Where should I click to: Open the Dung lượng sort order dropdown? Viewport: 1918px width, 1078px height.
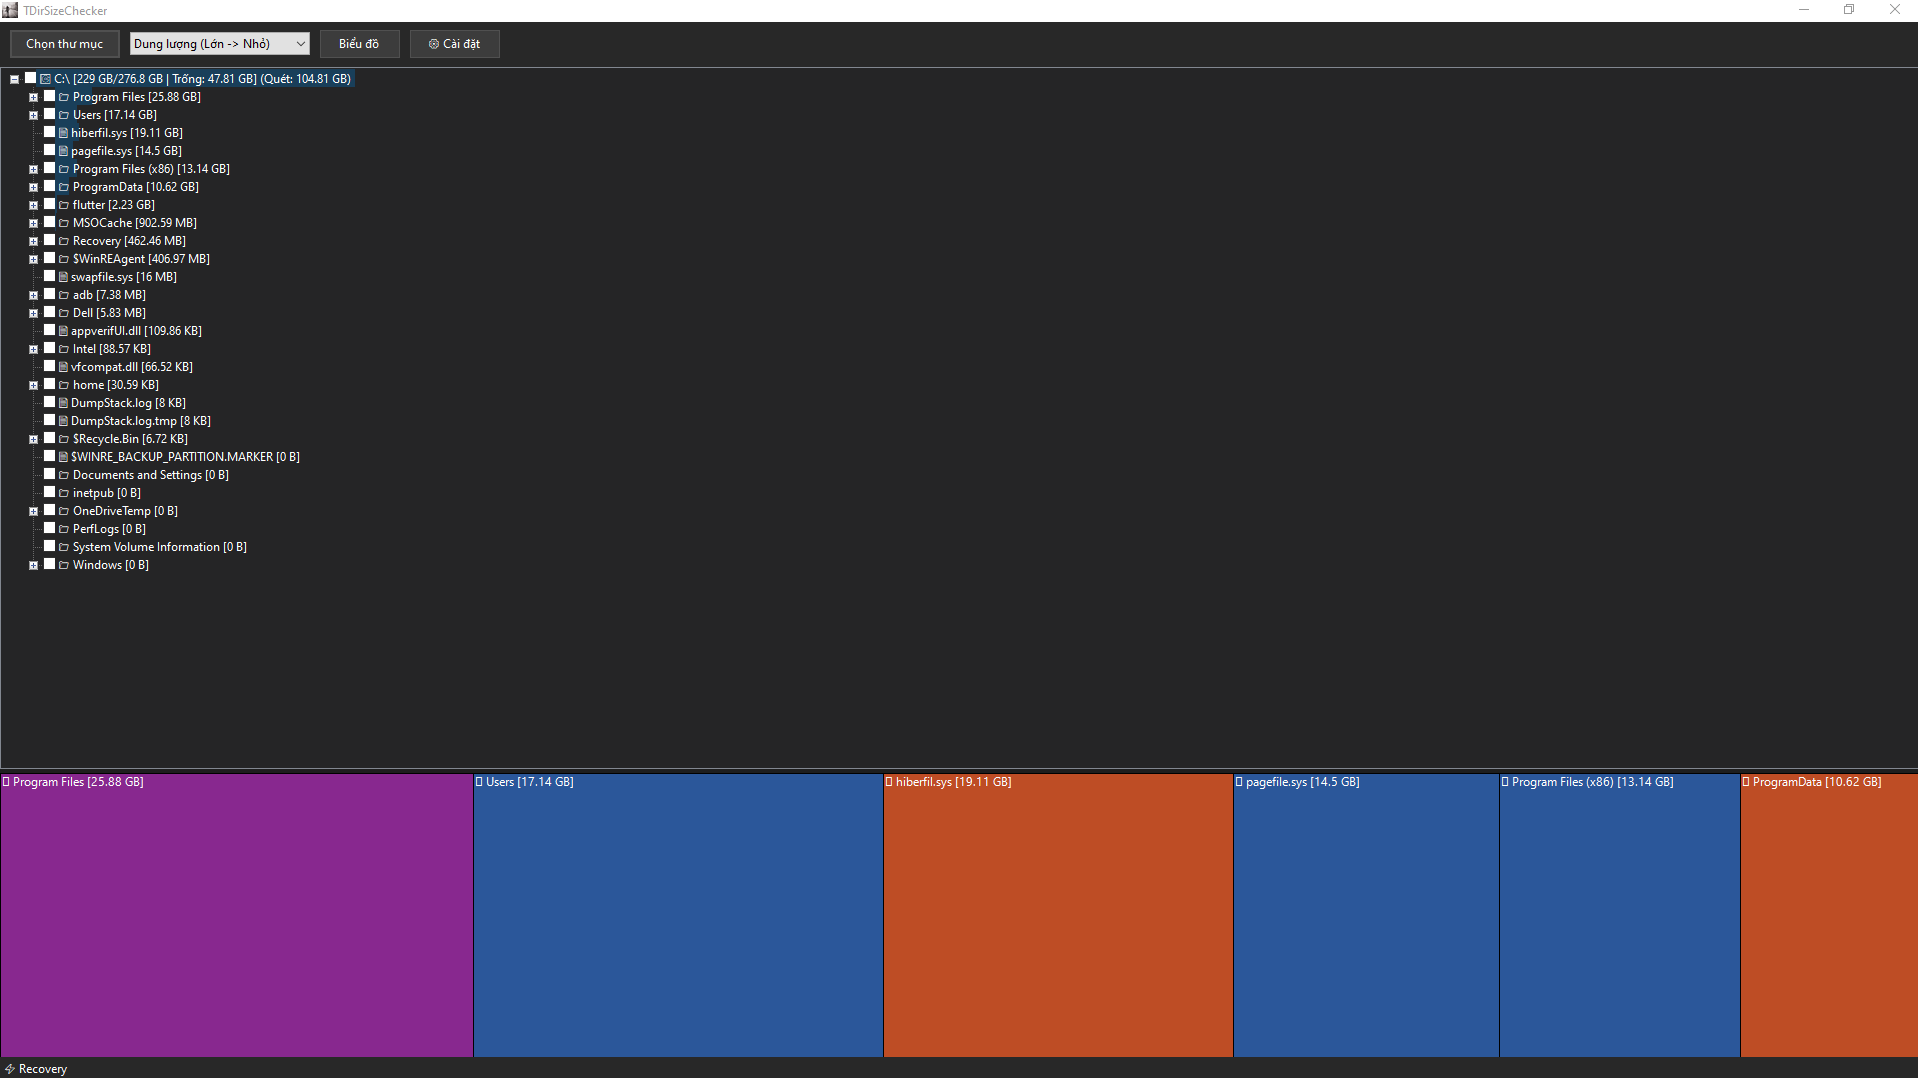tap(219, 44)
